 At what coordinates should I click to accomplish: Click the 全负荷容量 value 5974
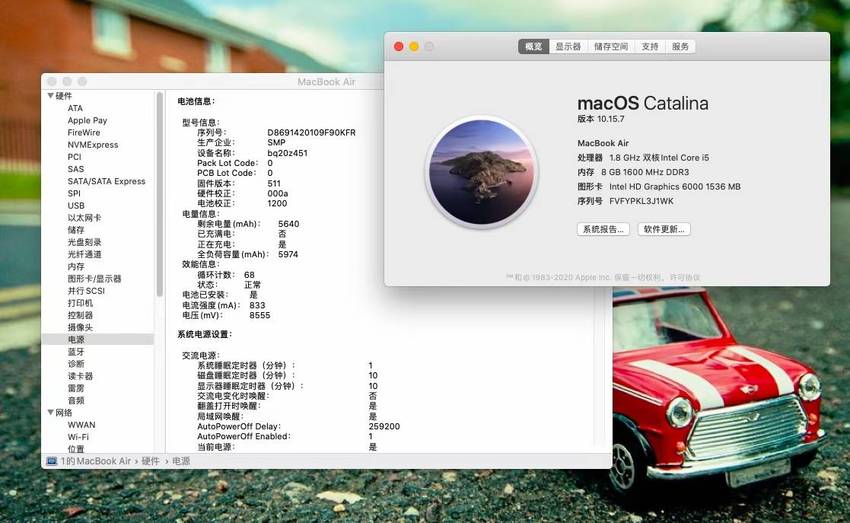tap(288, 254)
